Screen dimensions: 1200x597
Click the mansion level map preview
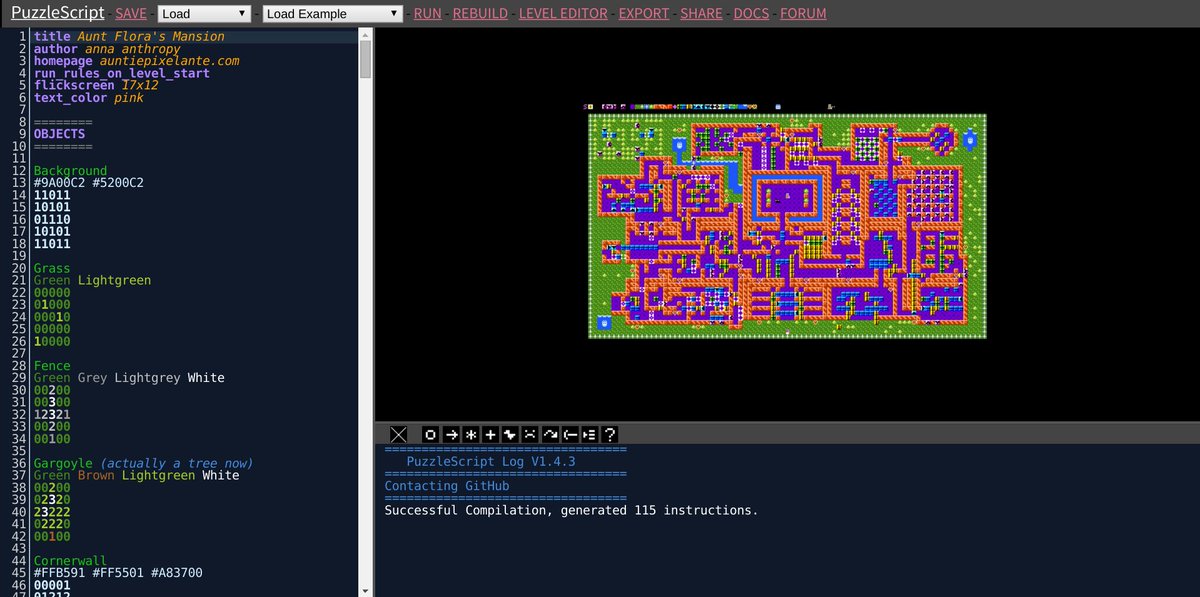coord(788,226)
